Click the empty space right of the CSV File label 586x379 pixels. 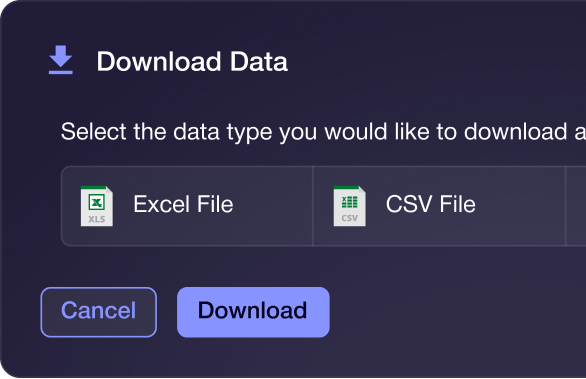tap(520, 206)
